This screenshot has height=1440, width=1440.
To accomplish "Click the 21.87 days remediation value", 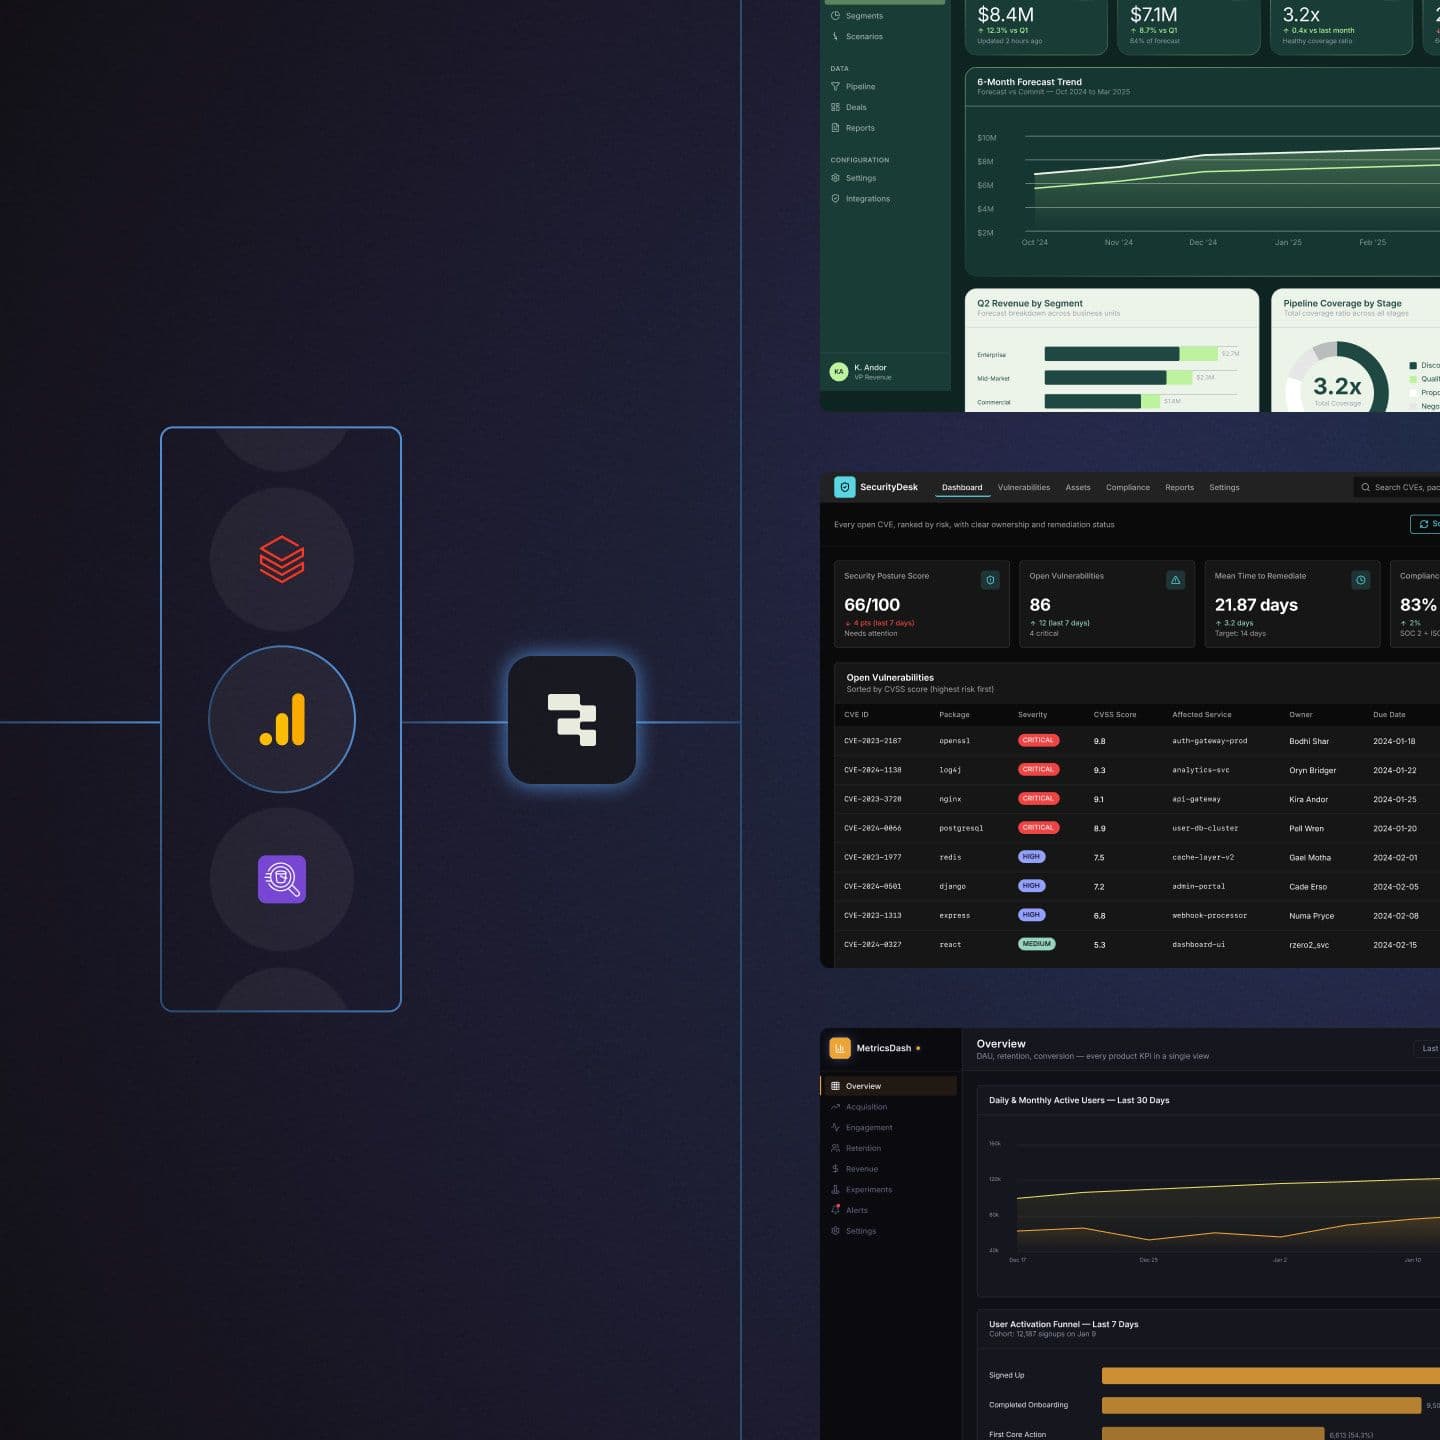I will pos(1256,605).
